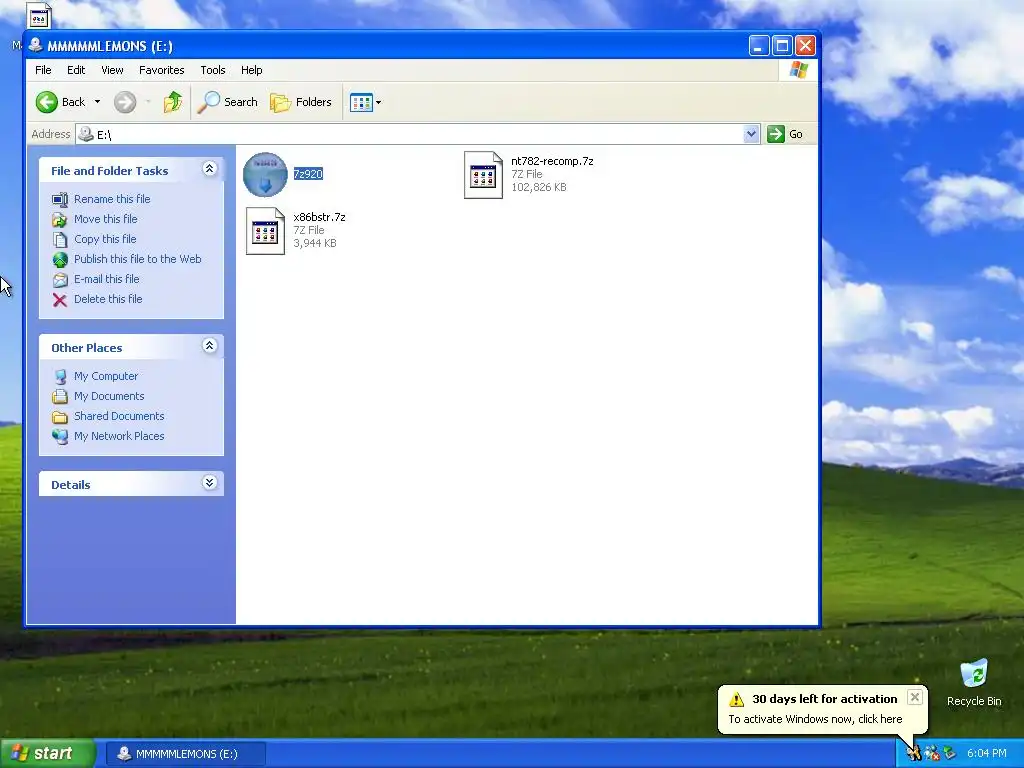Click Publish this file to the Web

point(138,259)
